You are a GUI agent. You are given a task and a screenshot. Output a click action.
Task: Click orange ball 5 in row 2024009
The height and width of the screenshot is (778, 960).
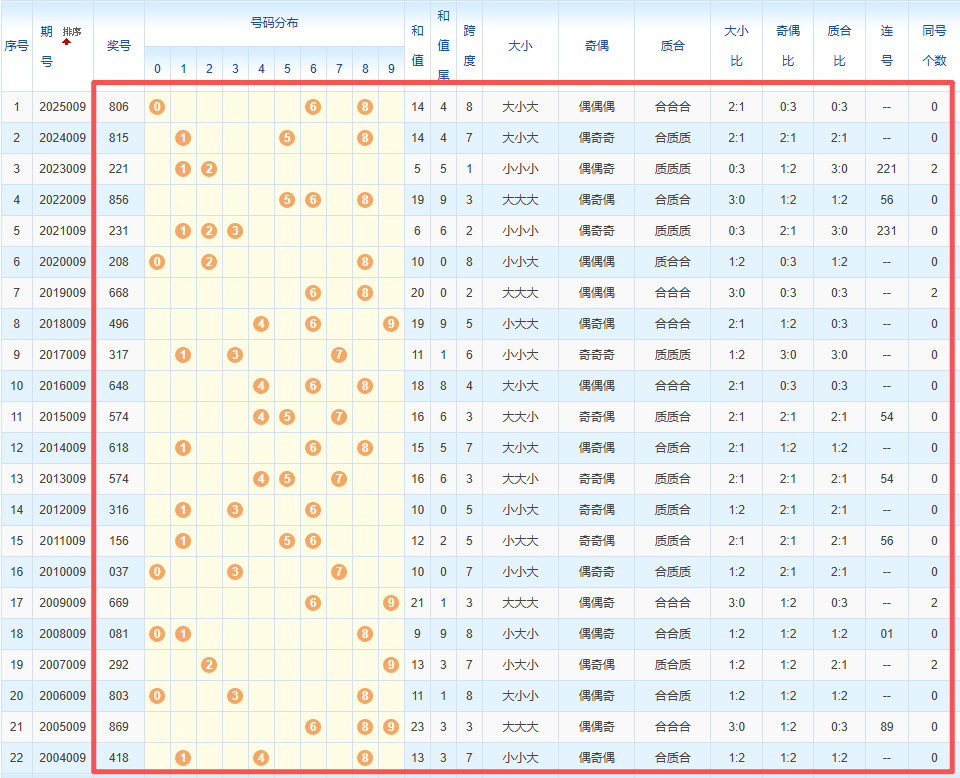tap(287, 138)
